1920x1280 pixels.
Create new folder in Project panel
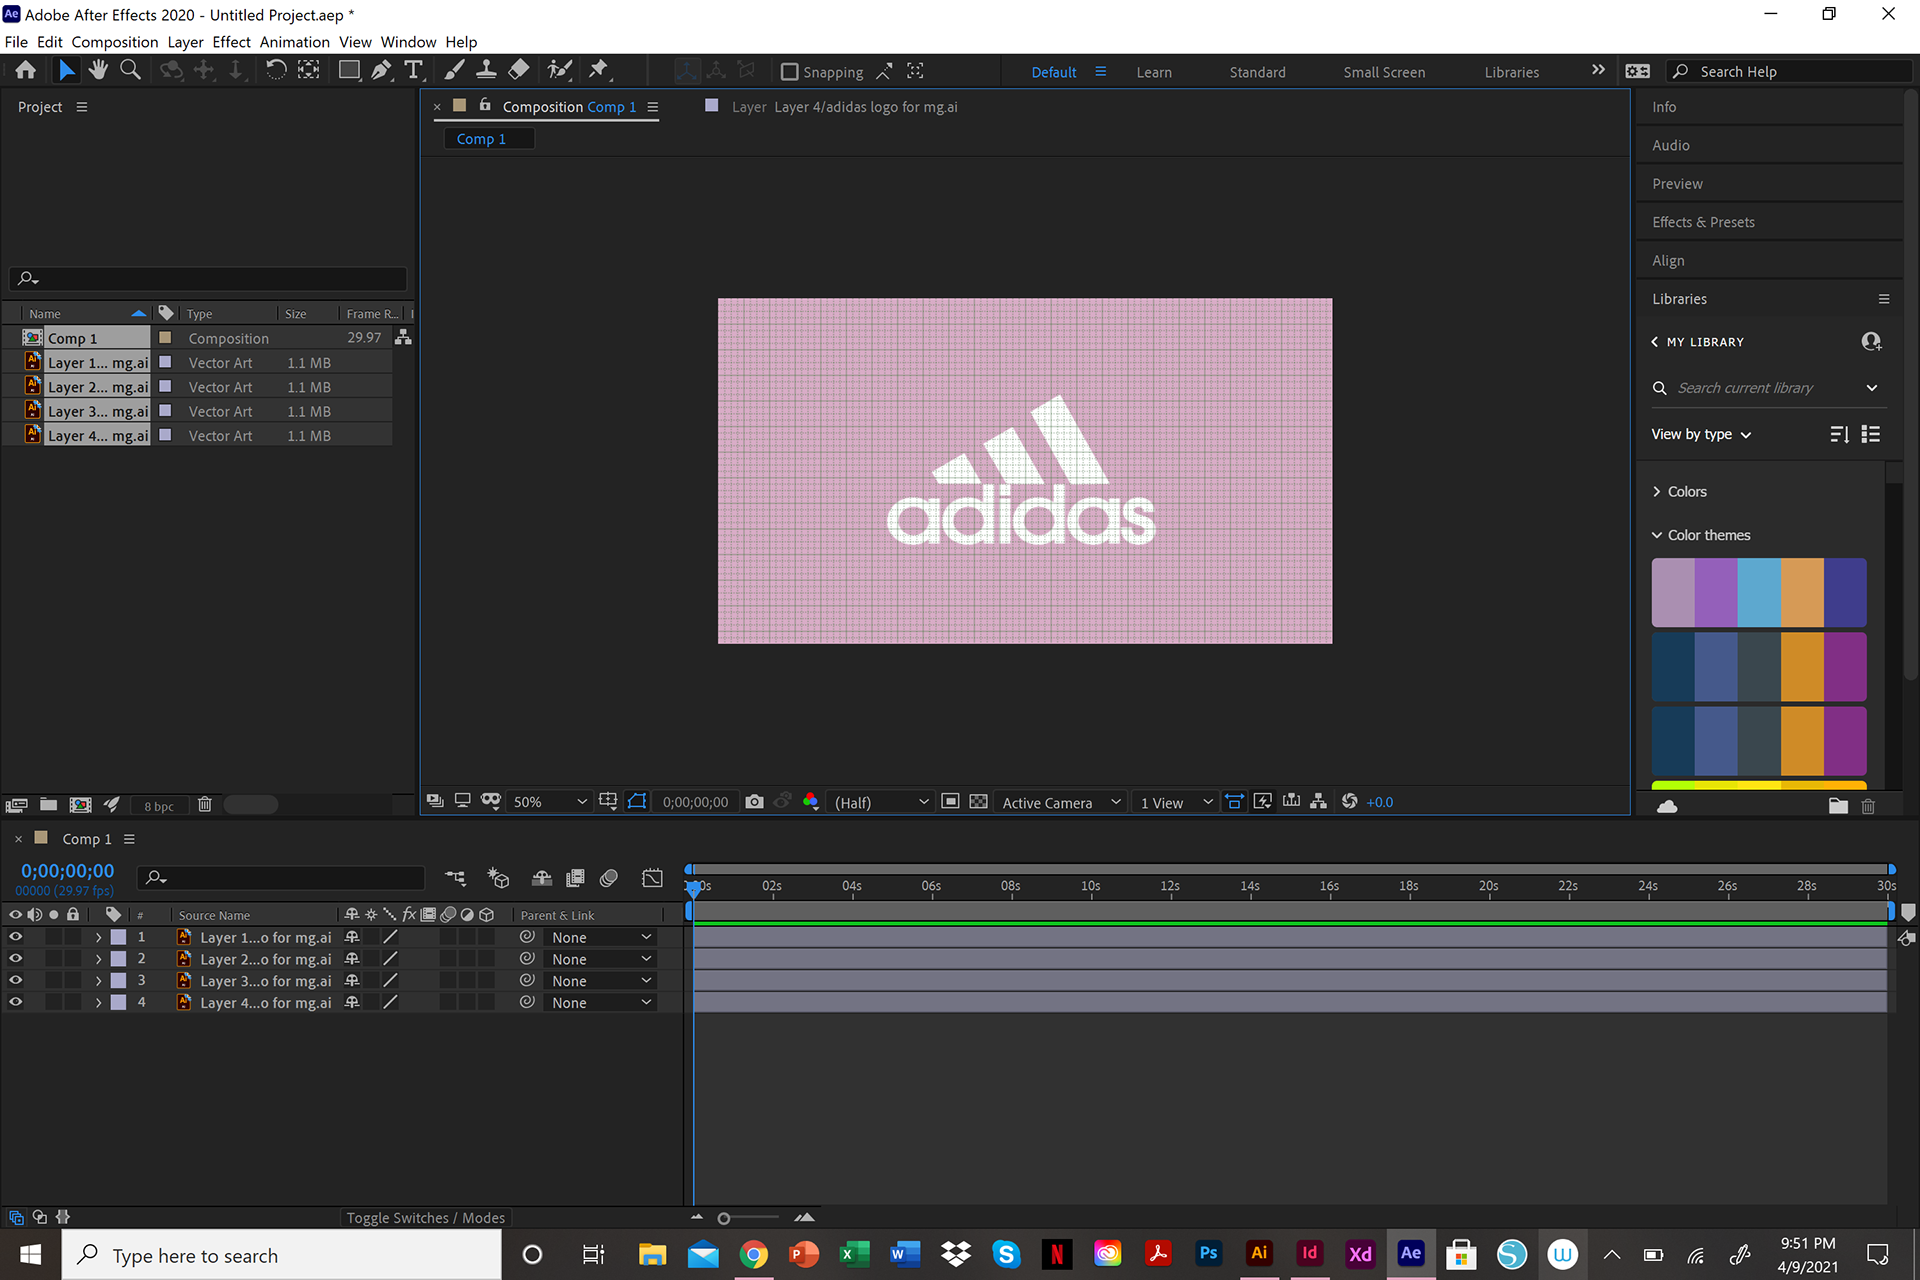pyautogui.click(x=48, y=805)
